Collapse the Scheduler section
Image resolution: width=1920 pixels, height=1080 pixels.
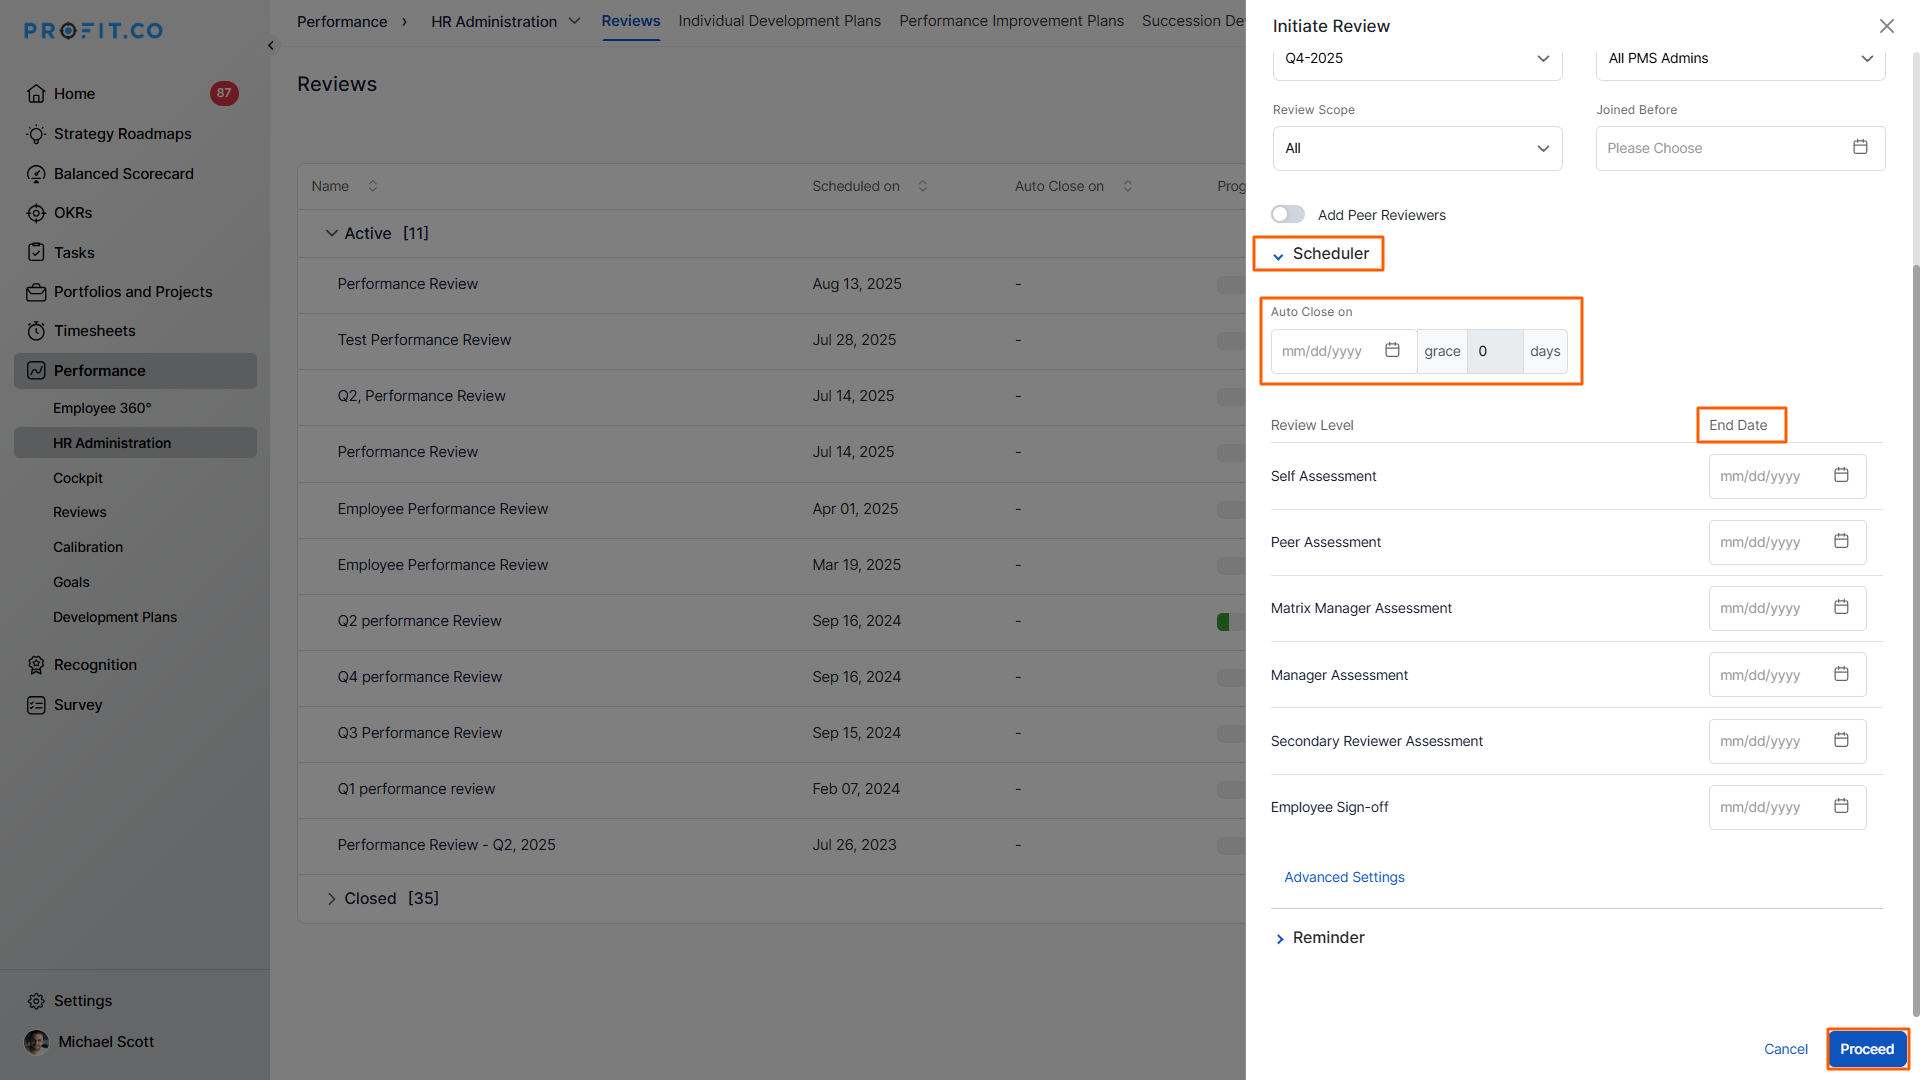click(x=1279, y=255)
